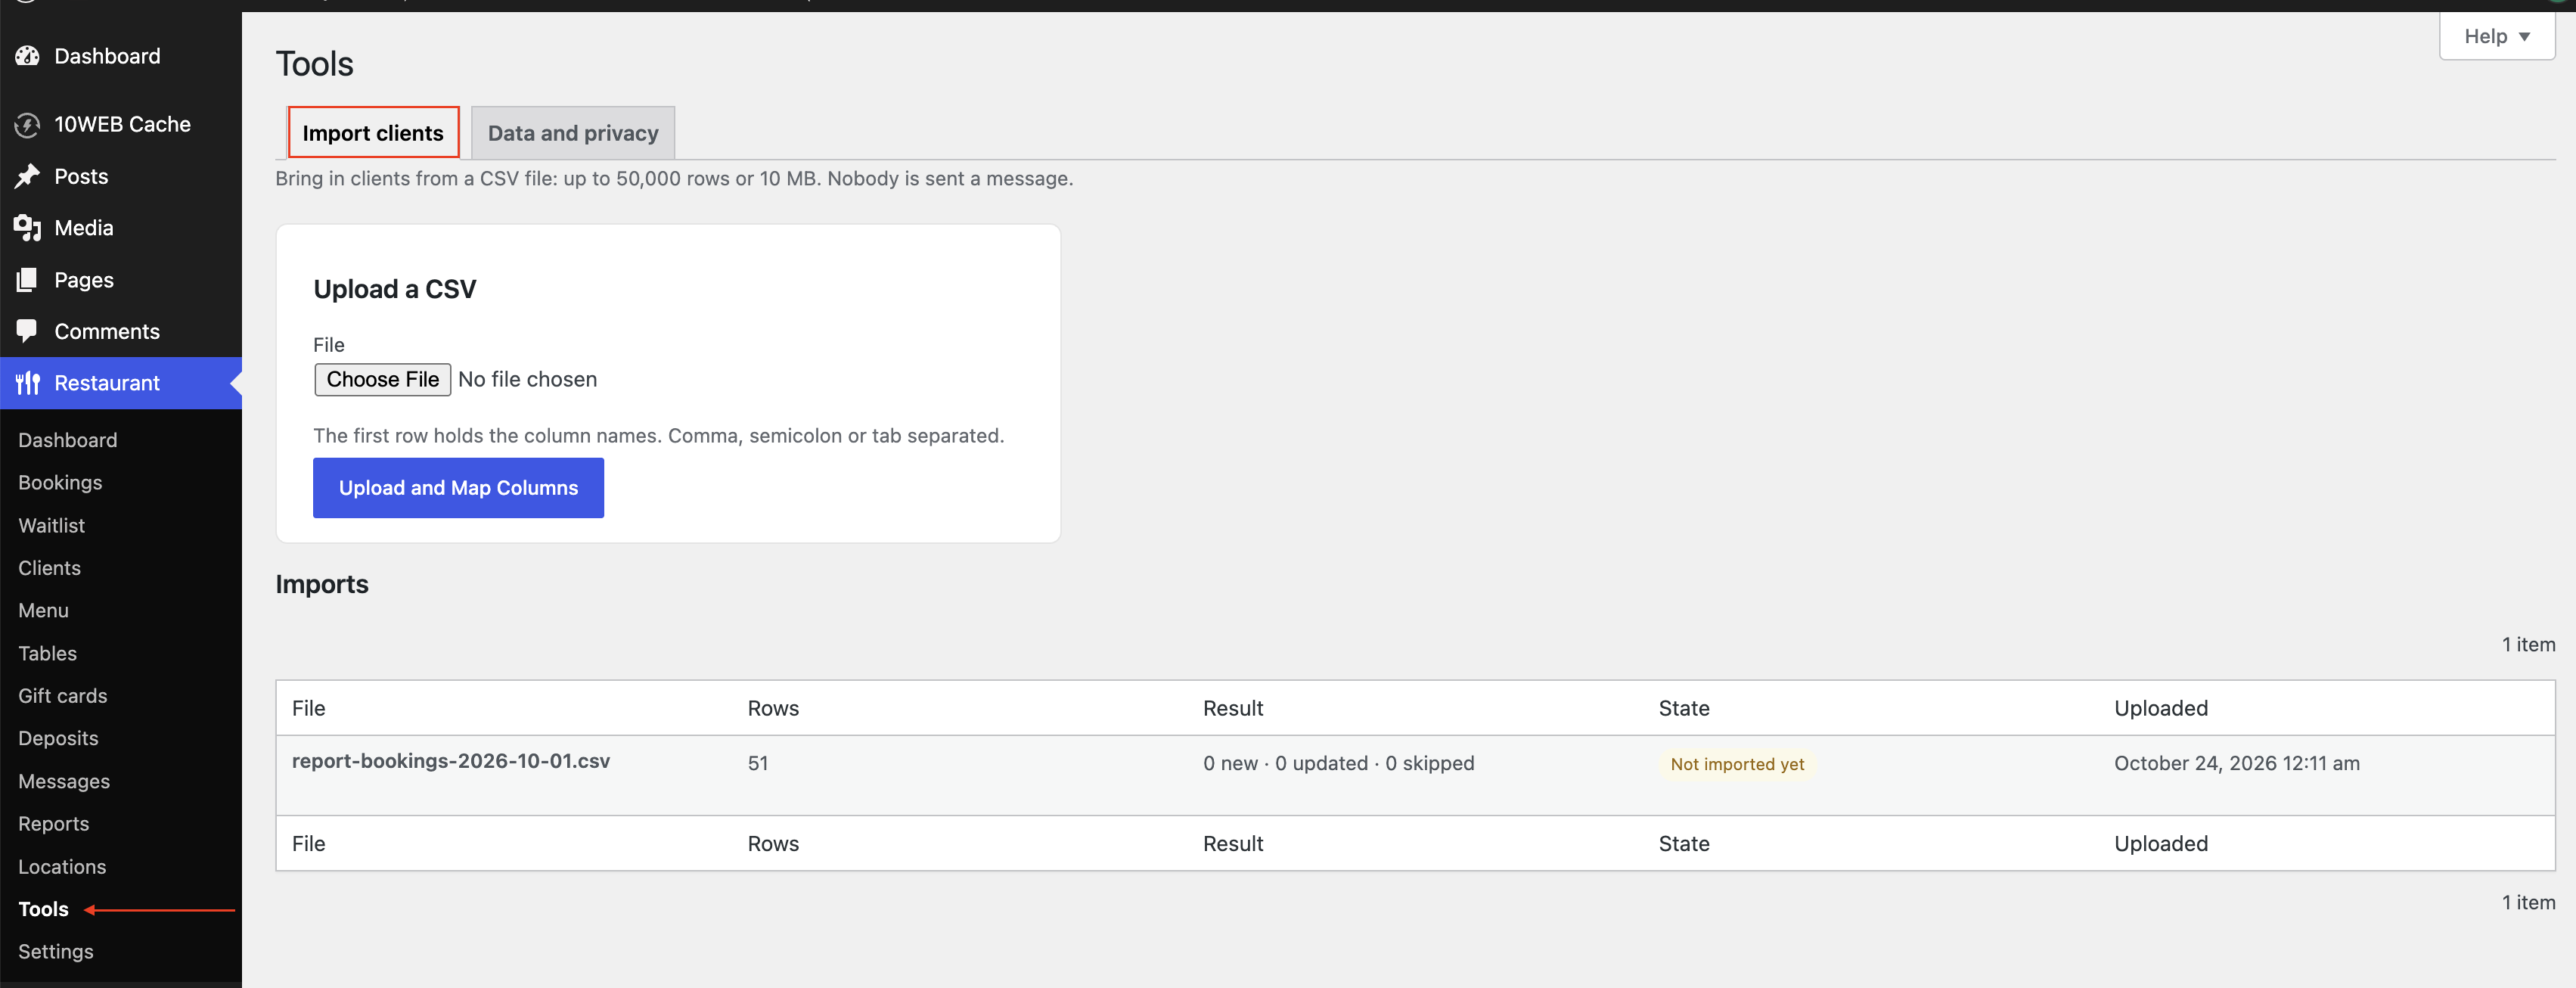
Task: Click the Uploaded column header at table top
Action: click(x=2161, y=708)
